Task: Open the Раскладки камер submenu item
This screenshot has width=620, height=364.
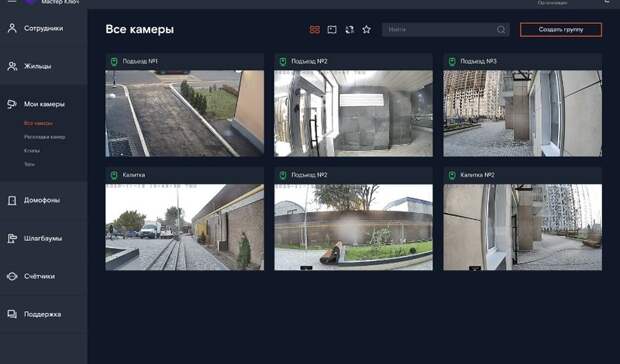Action: [x=45, y=137]
